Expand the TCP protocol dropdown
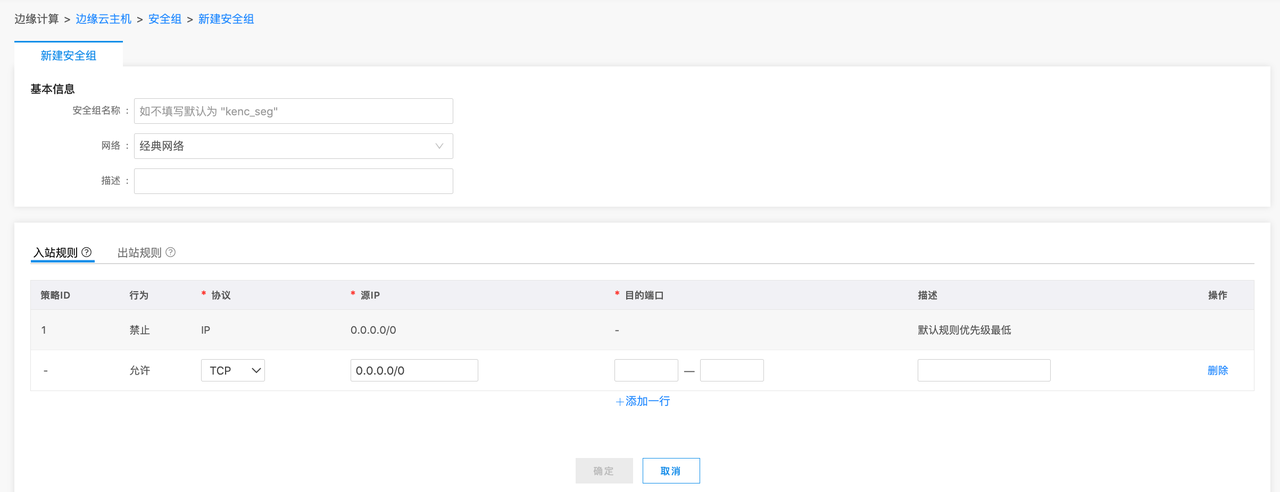 click(233, 370)
